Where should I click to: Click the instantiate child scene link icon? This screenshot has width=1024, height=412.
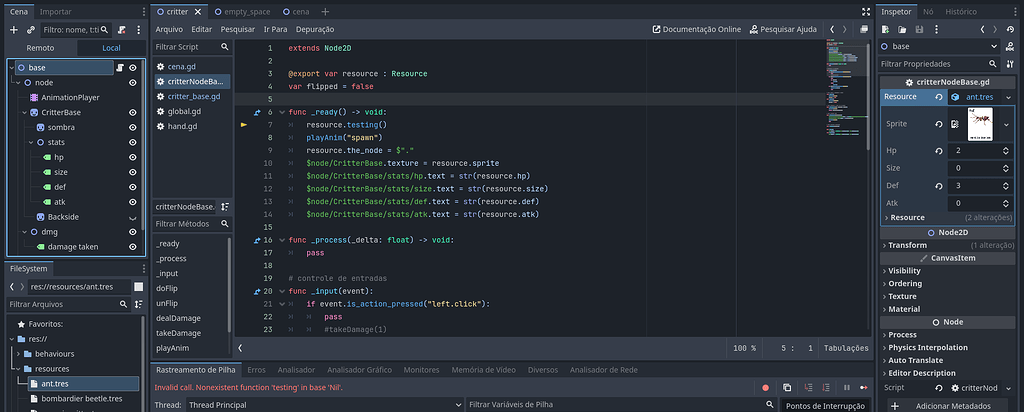(x=33, y=30)
